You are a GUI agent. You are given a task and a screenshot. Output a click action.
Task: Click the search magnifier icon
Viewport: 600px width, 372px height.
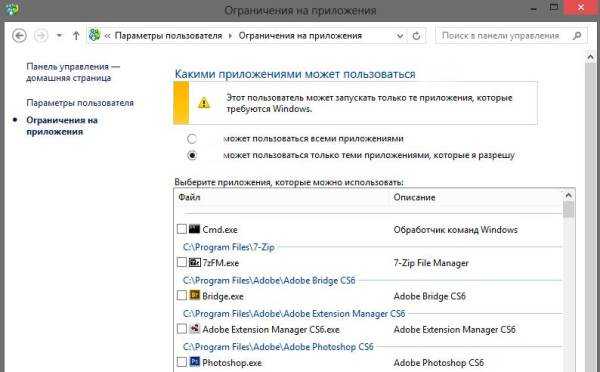577,36
